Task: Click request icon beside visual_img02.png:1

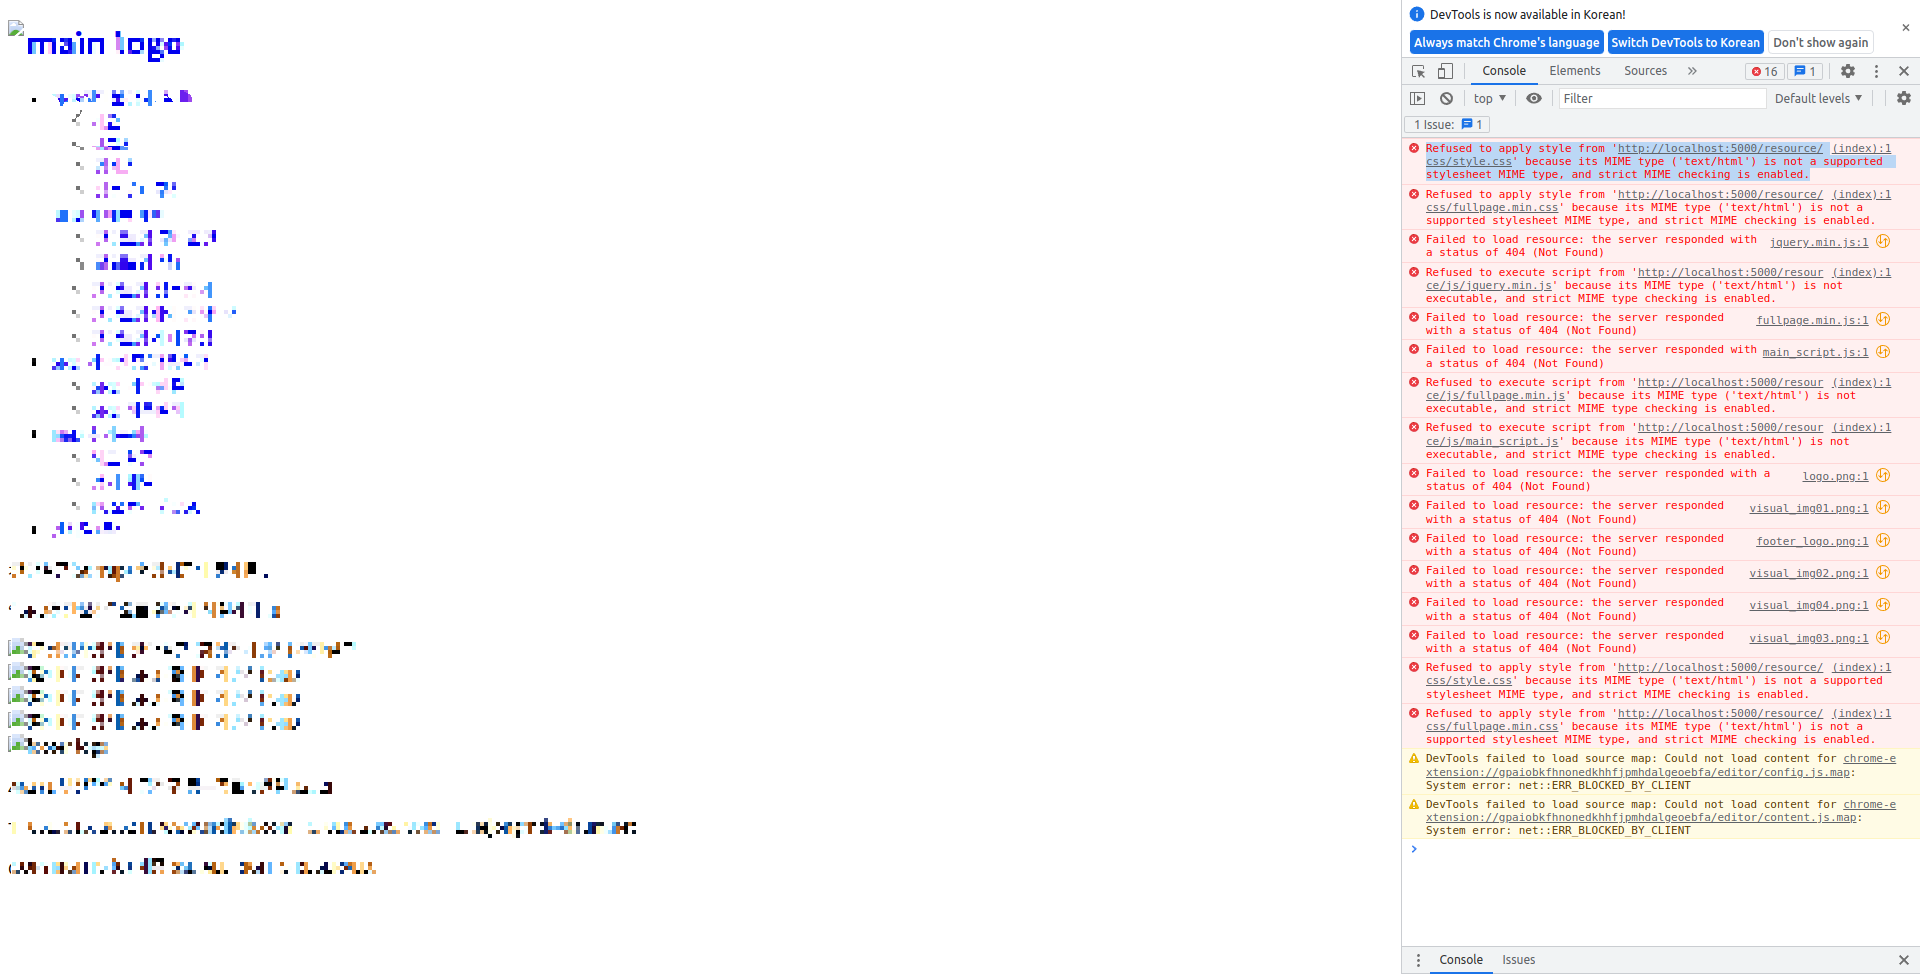Action: (1883, 572)
